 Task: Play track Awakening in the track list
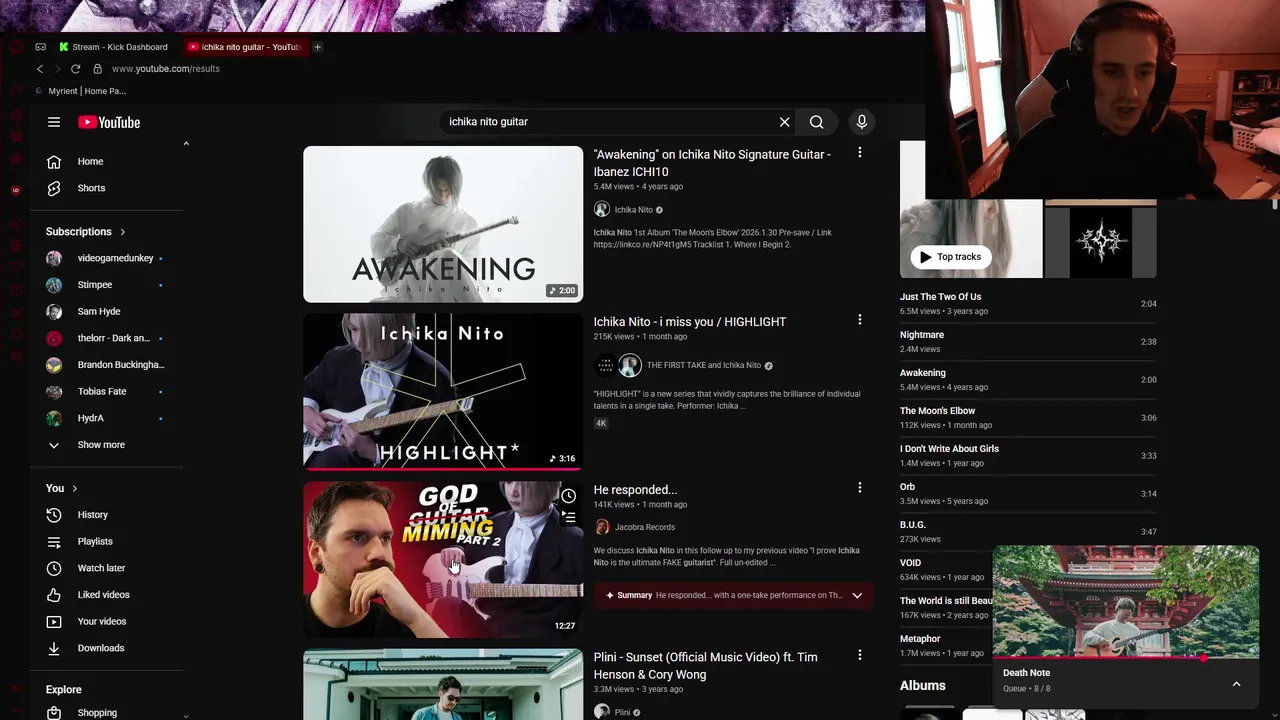1028,379
